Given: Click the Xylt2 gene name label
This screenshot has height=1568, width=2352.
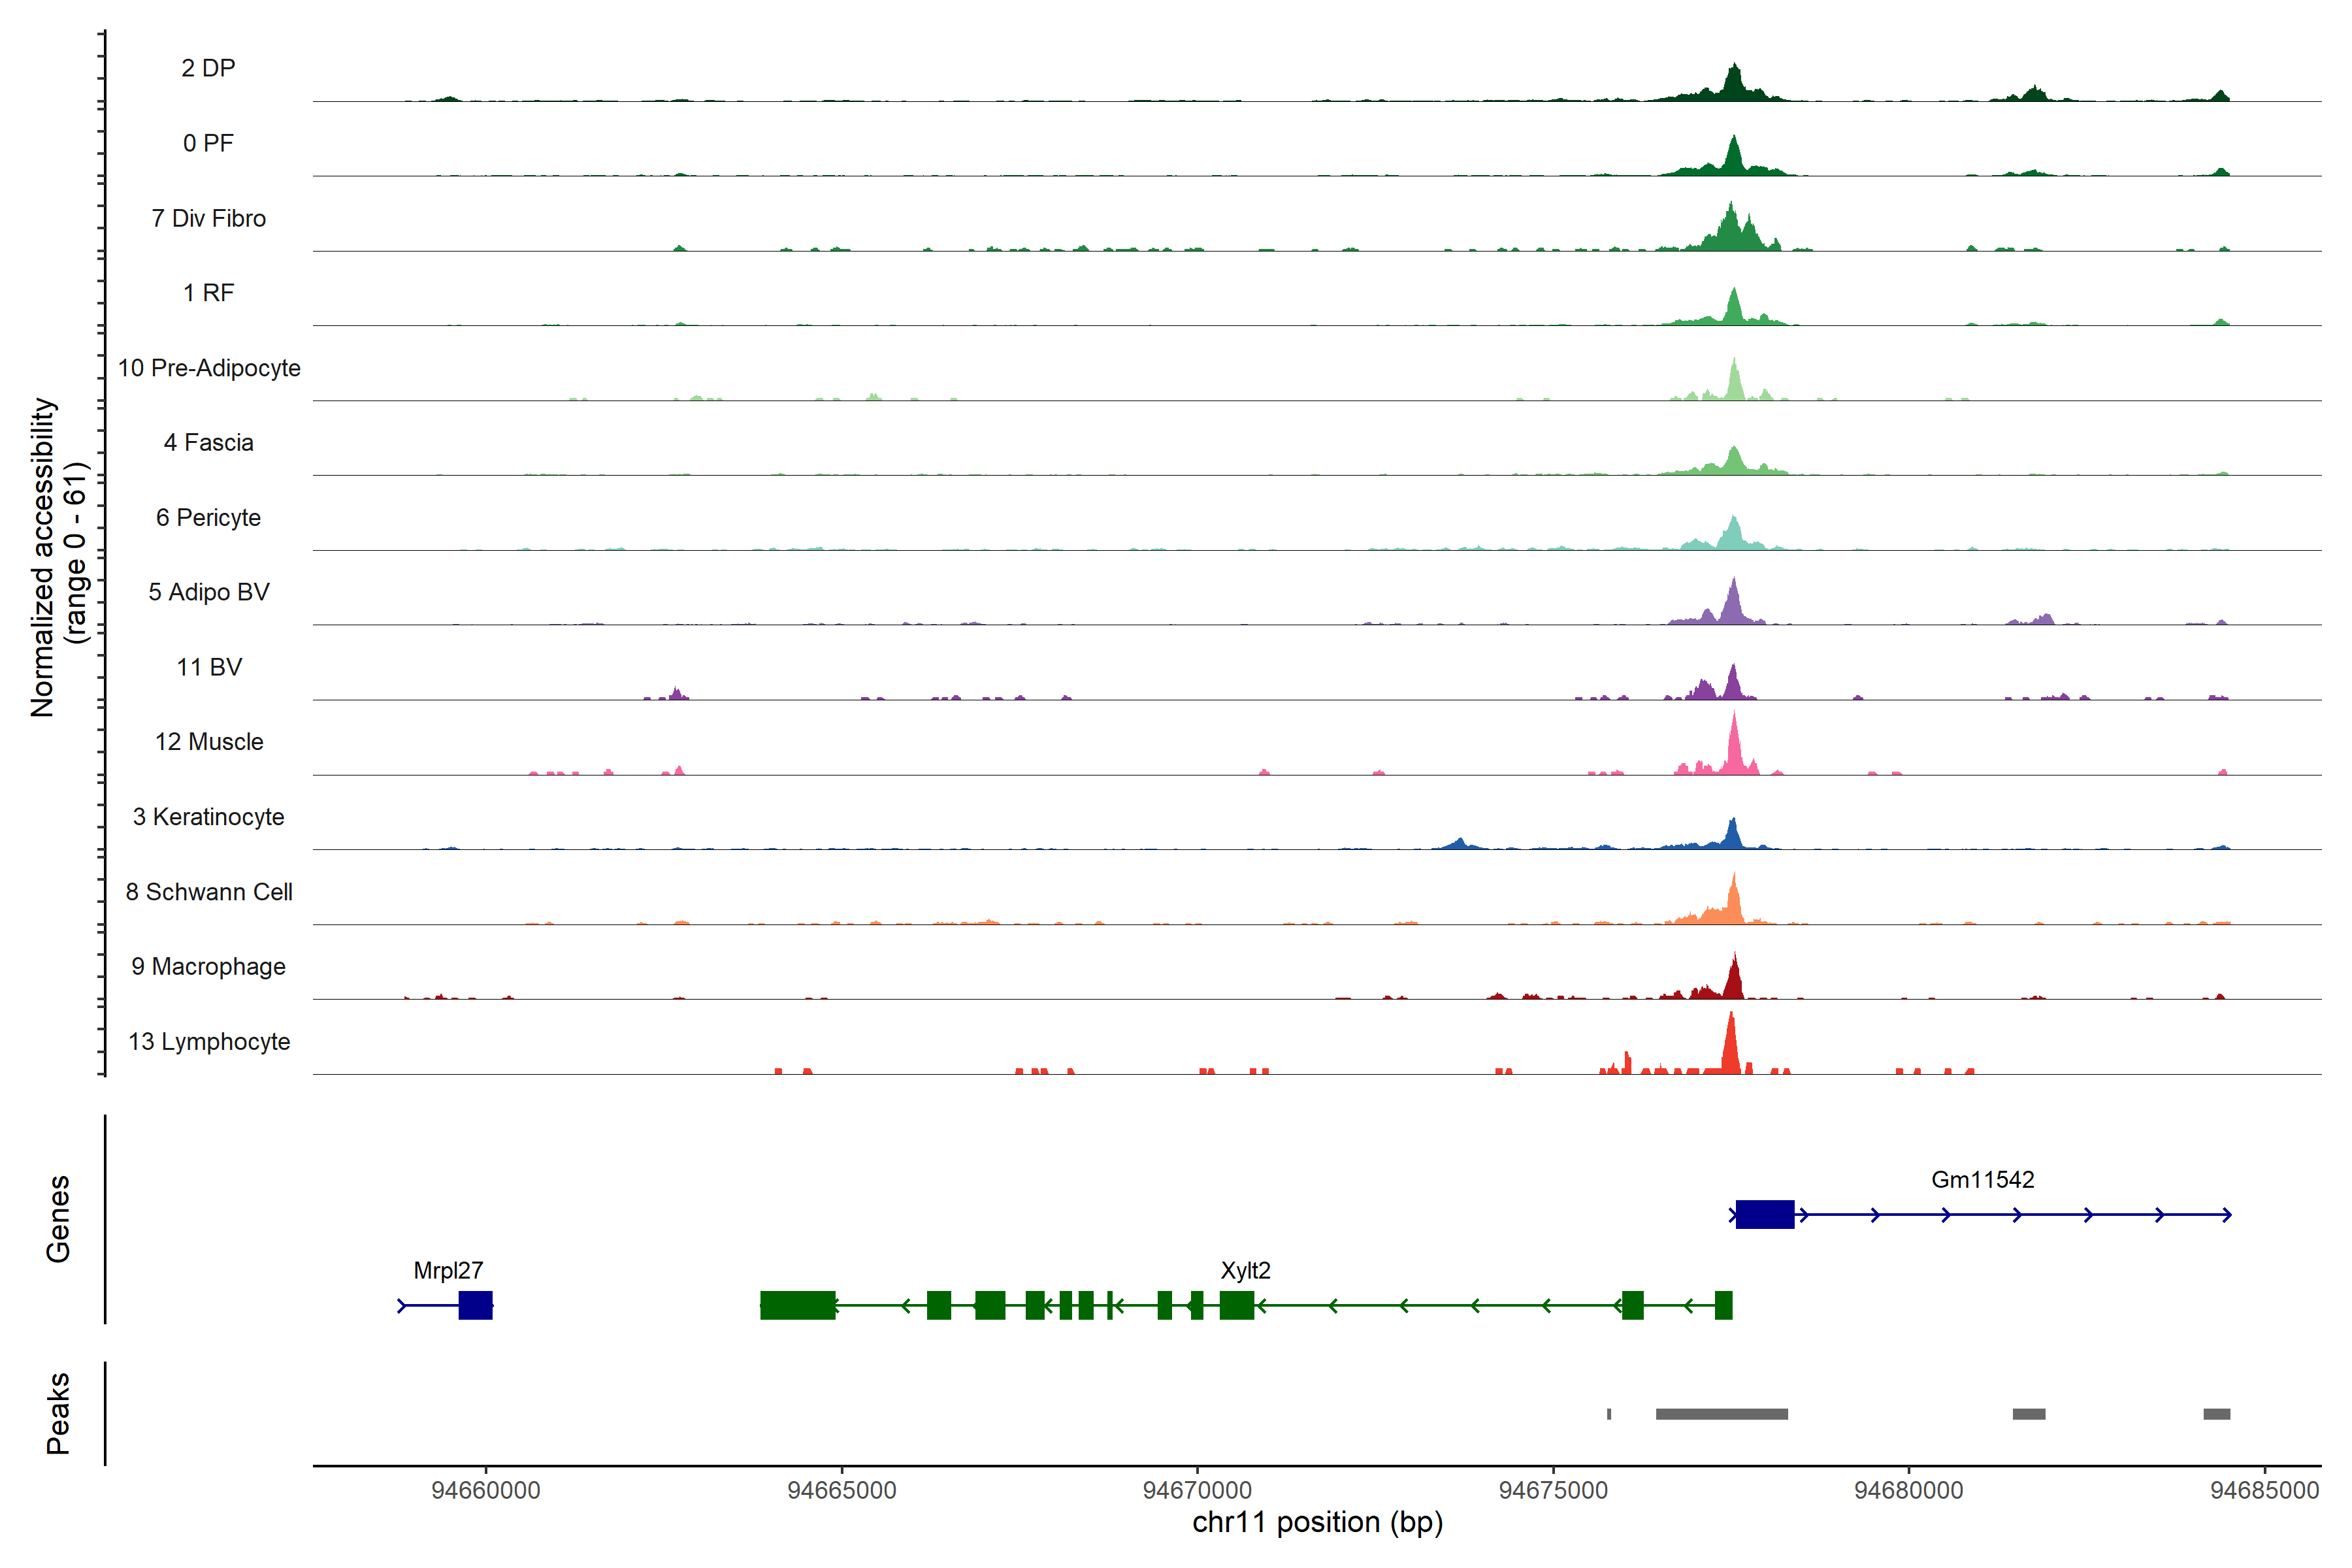Looking at the screenshot, I should point(1245,1270).
